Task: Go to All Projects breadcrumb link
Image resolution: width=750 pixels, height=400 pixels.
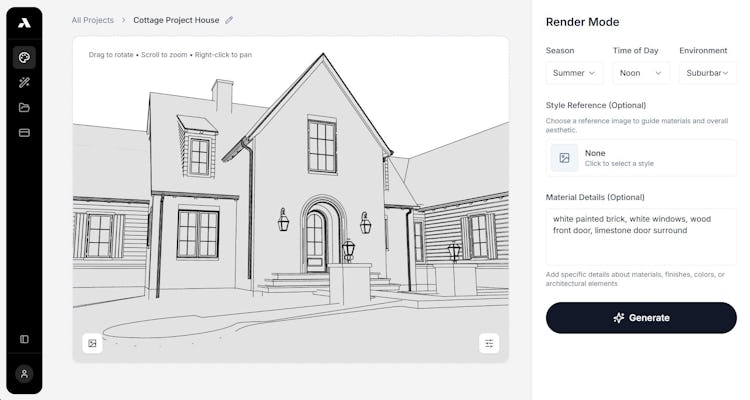Action: pyautogui.click(x=93, y=20)
